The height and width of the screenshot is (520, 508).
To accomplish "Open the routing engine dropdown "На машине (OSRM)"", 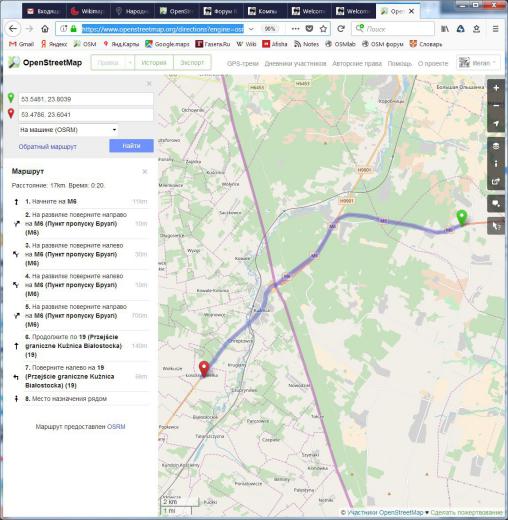I will click(x=68, y=130).
